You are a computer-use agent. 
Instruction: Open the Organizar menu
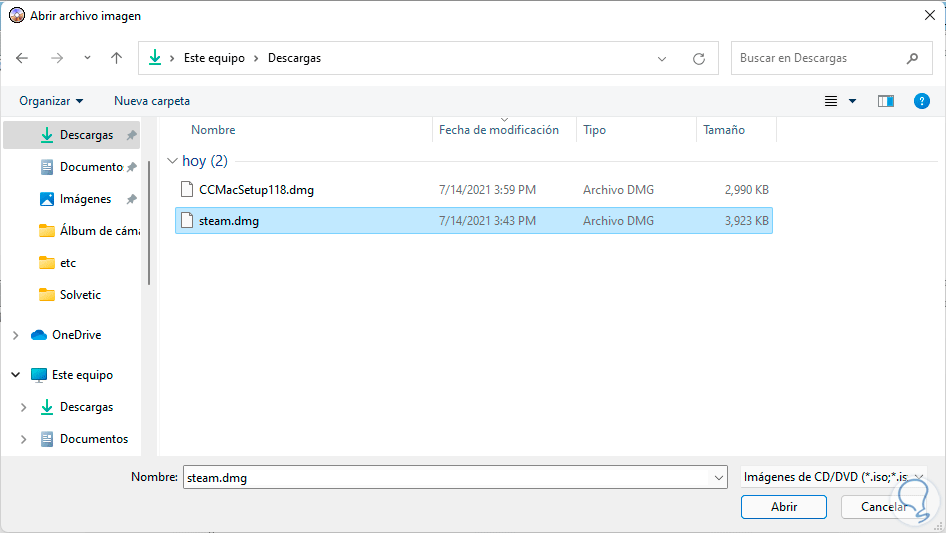pos(51,101)
